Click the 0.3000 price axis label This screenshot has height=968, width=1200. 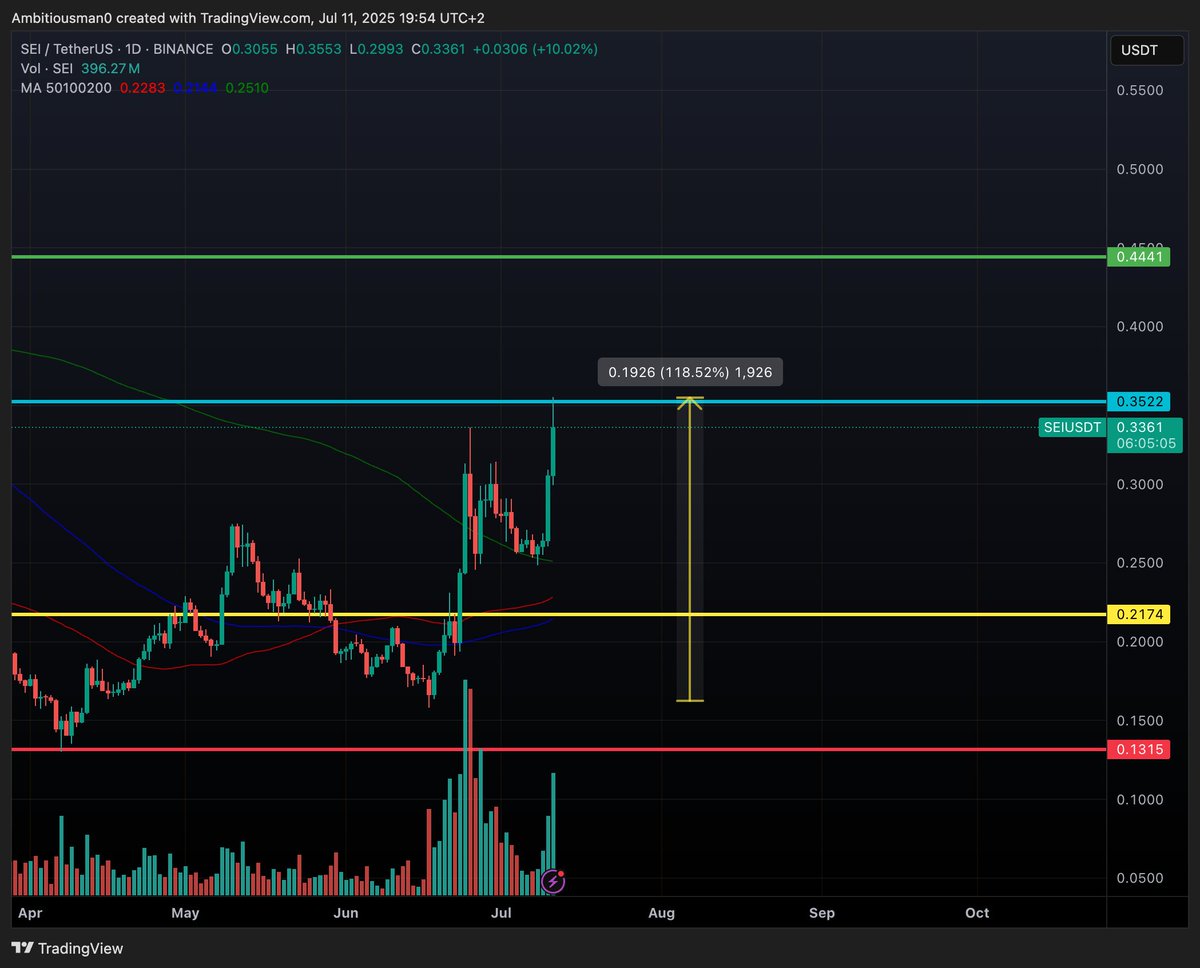pyautogui.click(x=1139, y=485)
